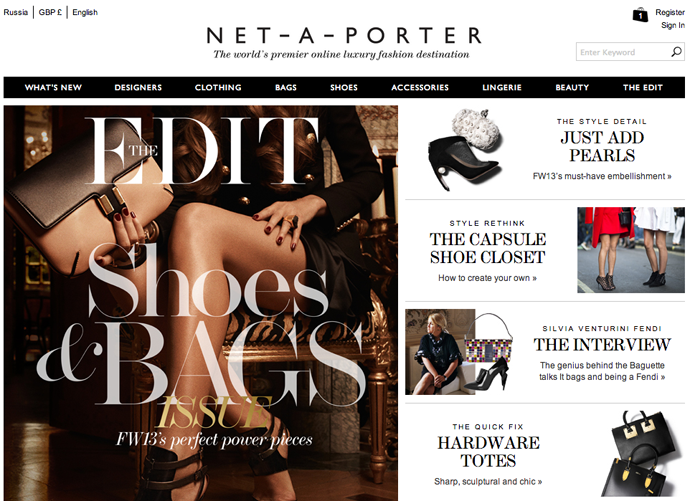Click the How to create your own link
Image resolution: width=690 pixels, height=501 pixels.
[x=487, y=278]
